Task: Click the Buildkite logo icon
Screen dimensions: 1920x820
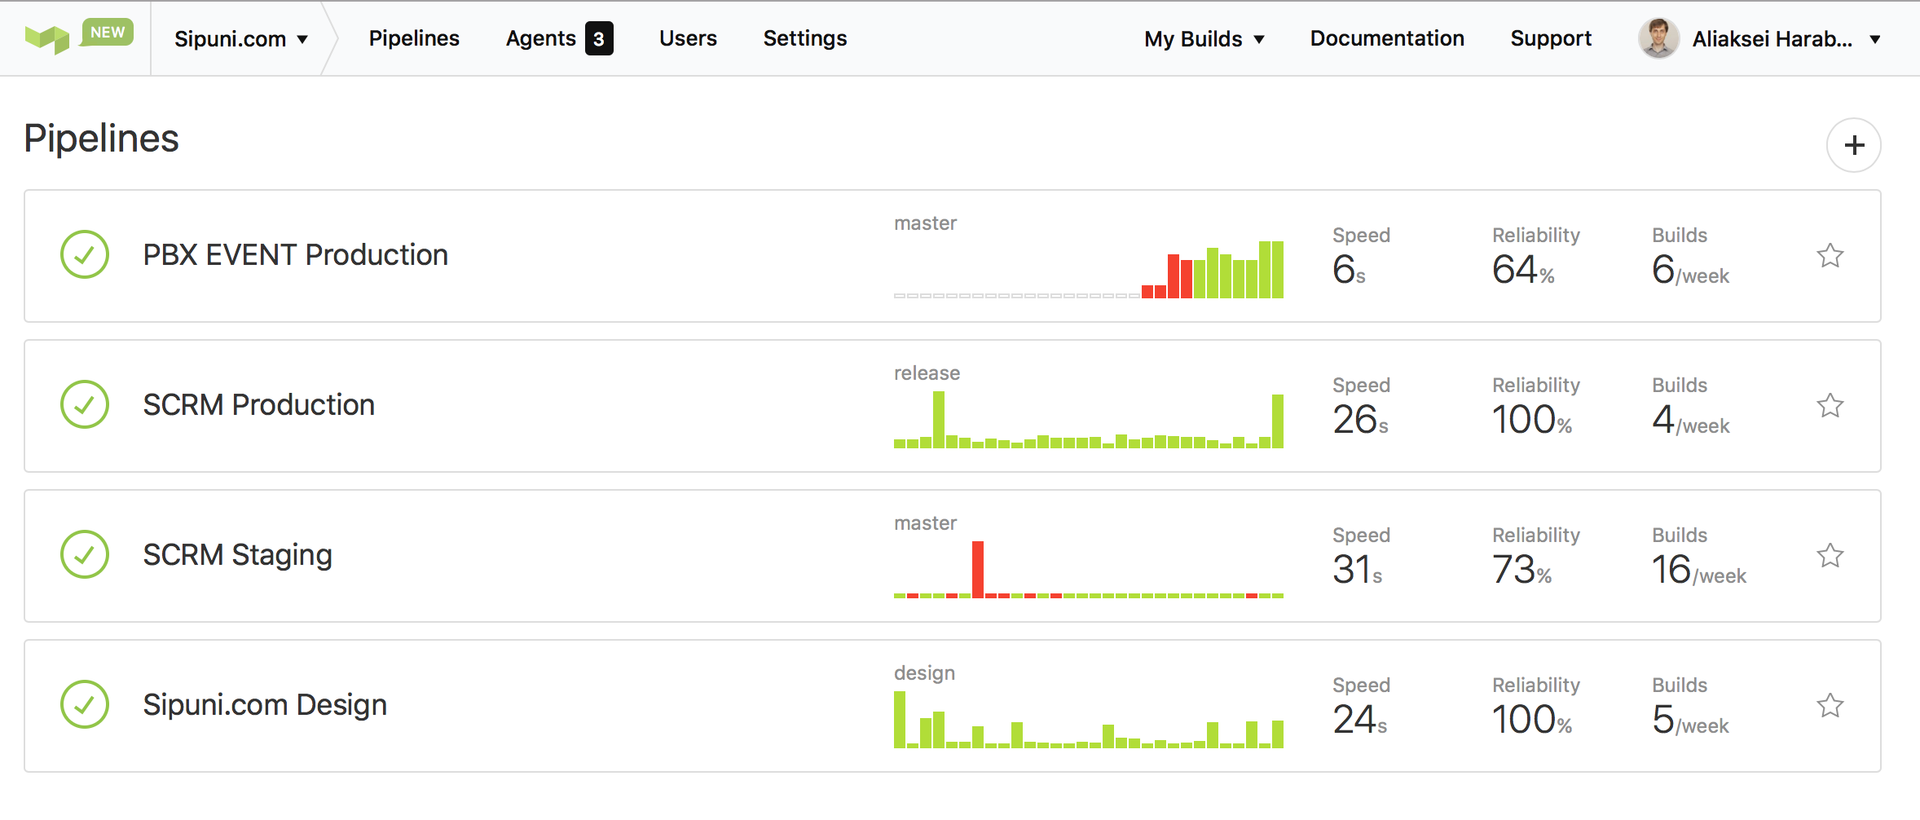Action: coord(47,39)
